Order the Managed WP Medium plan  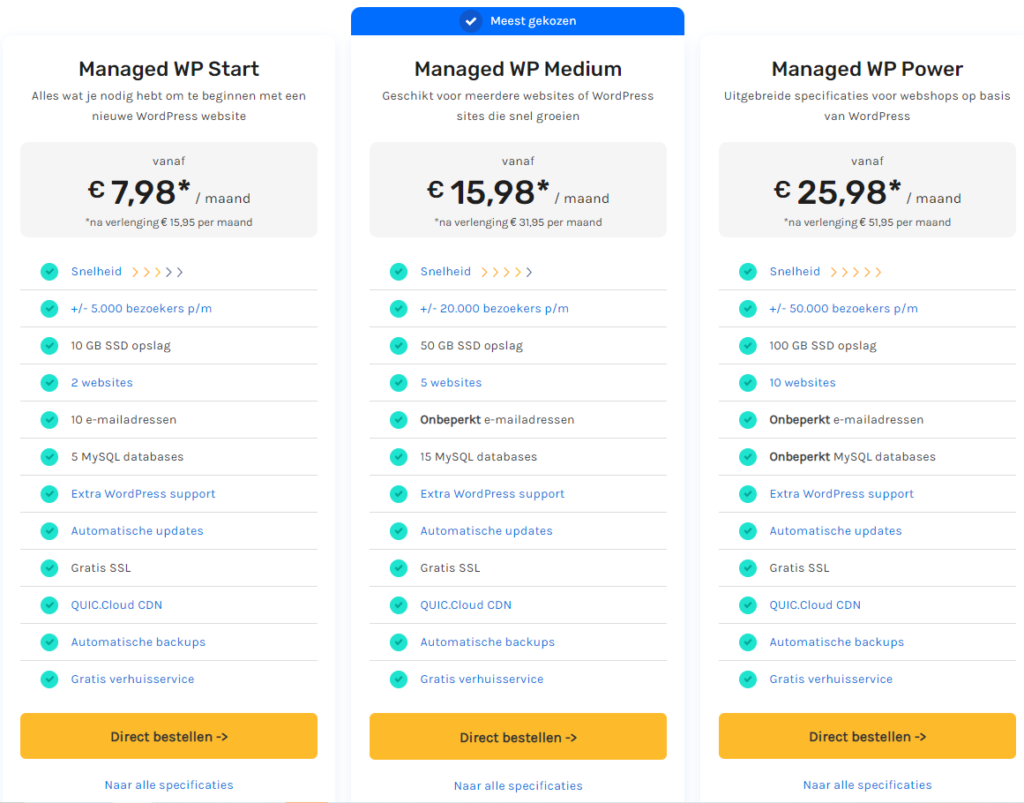point(518,737)
